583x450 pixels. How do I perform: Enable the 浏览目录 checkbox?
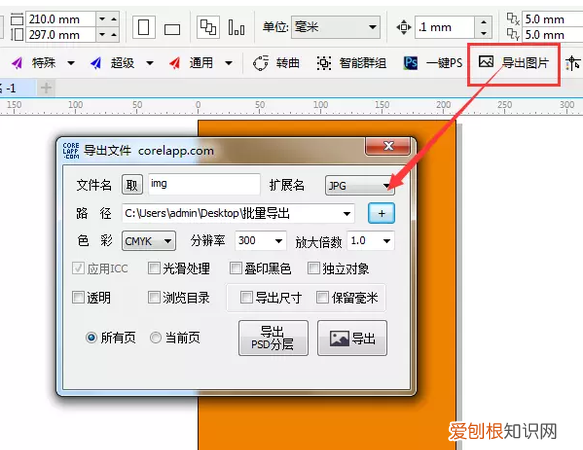[x=154, y=298]
